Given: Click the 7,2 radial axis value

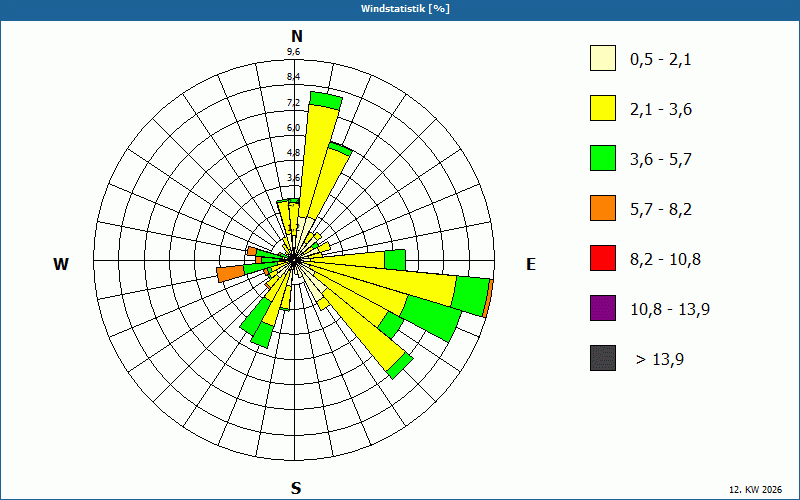Looking at the screenshot, I should pos(293,103).
